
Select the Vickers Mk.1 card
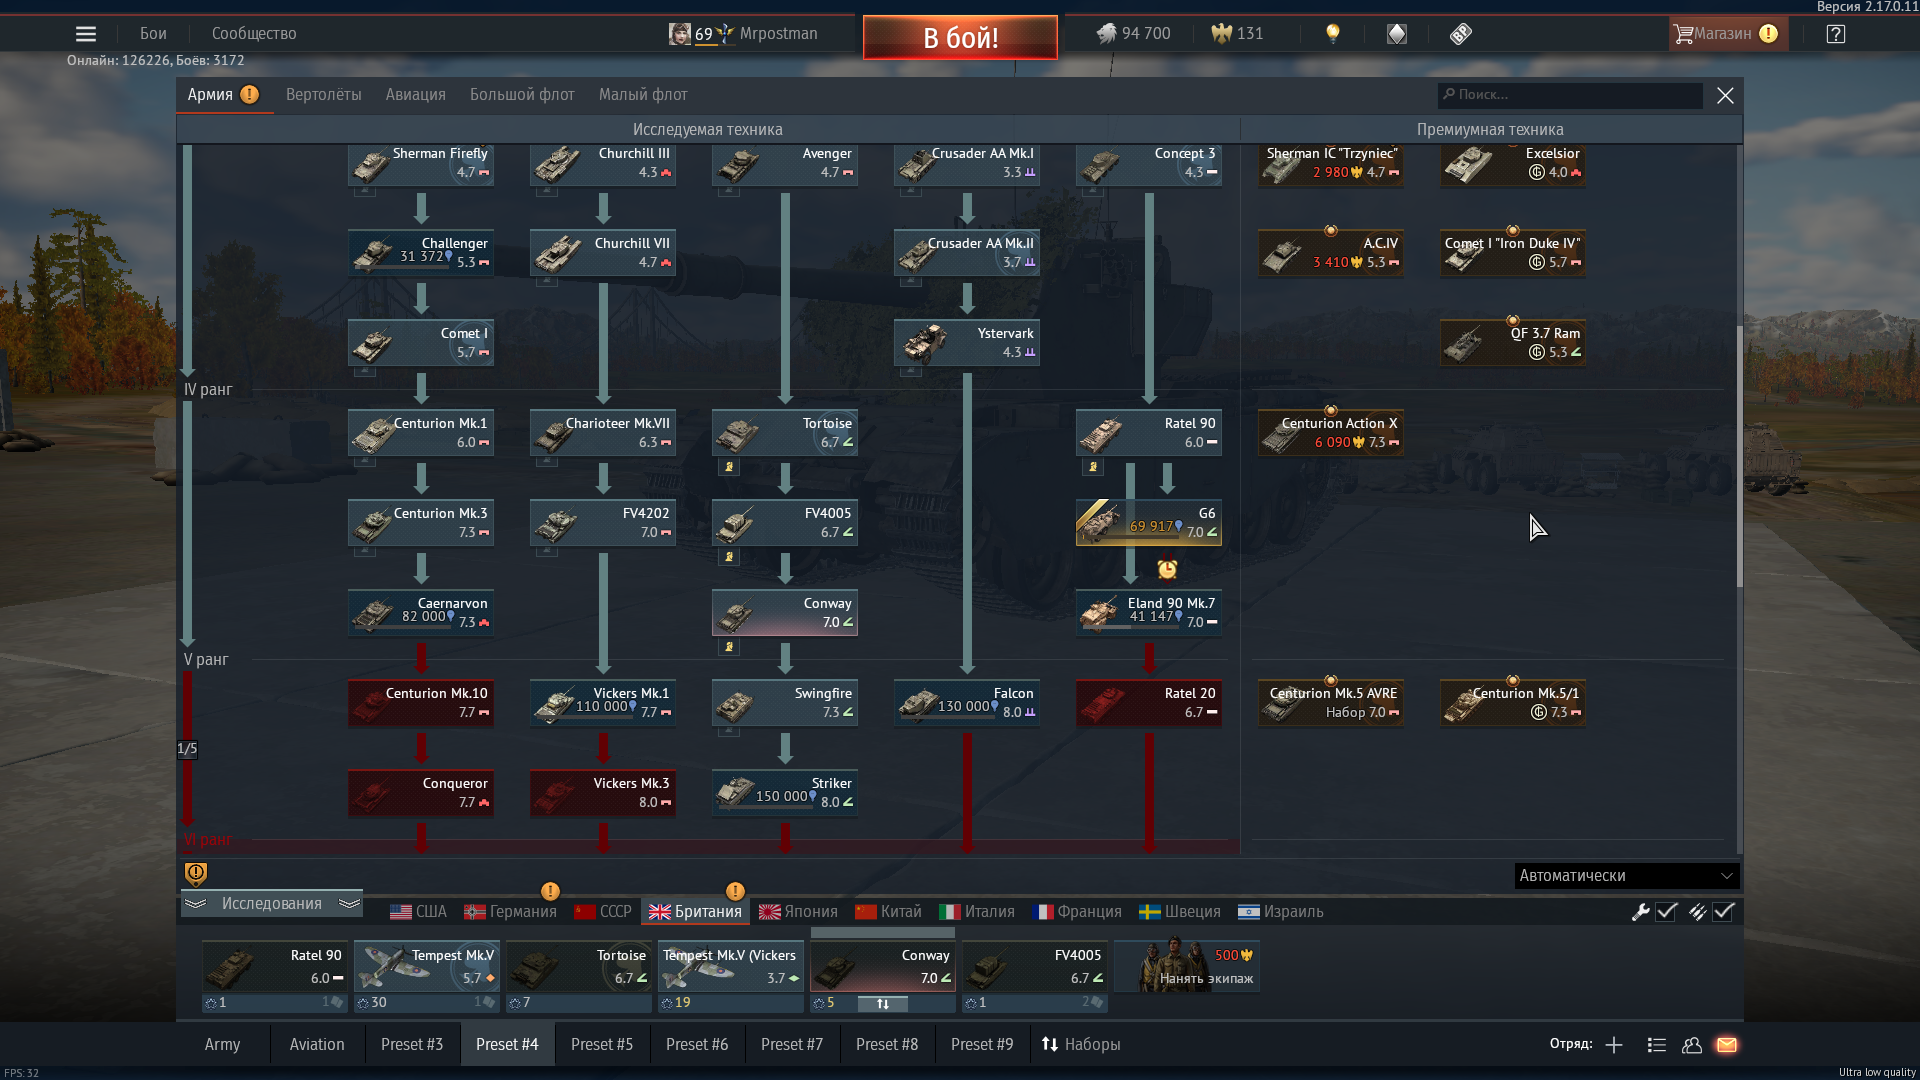pos(603,703)
